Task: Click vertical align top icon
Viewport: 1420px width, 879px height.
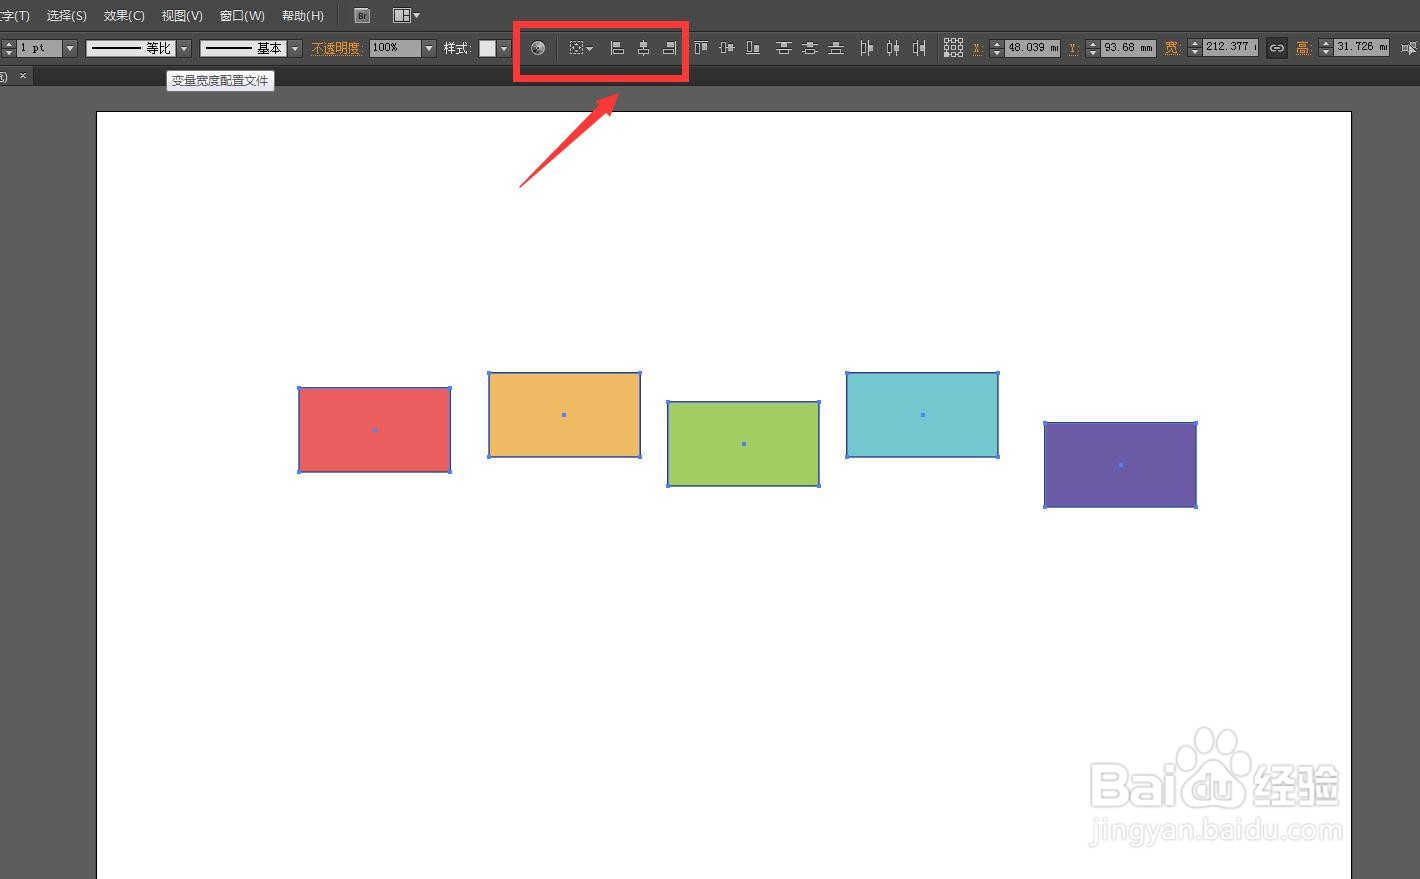Action: pos(701,48)
